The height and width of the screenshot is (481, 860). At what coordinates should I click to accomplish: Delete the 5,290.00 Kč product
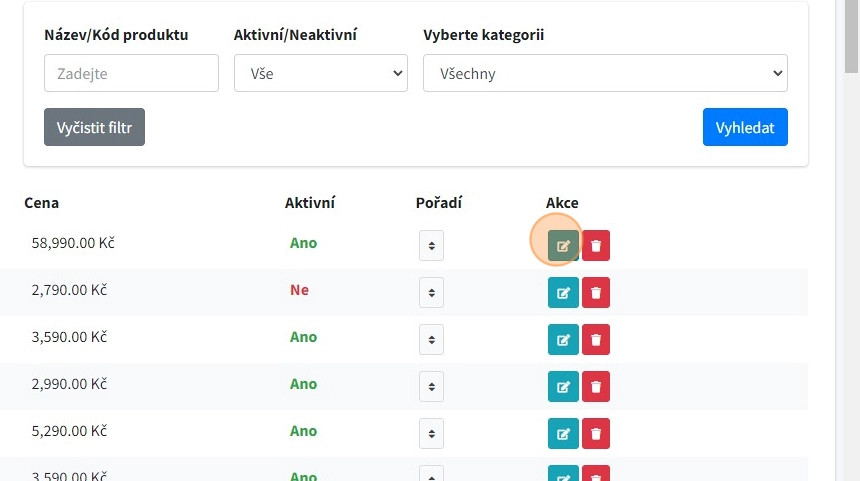(596, 433)
